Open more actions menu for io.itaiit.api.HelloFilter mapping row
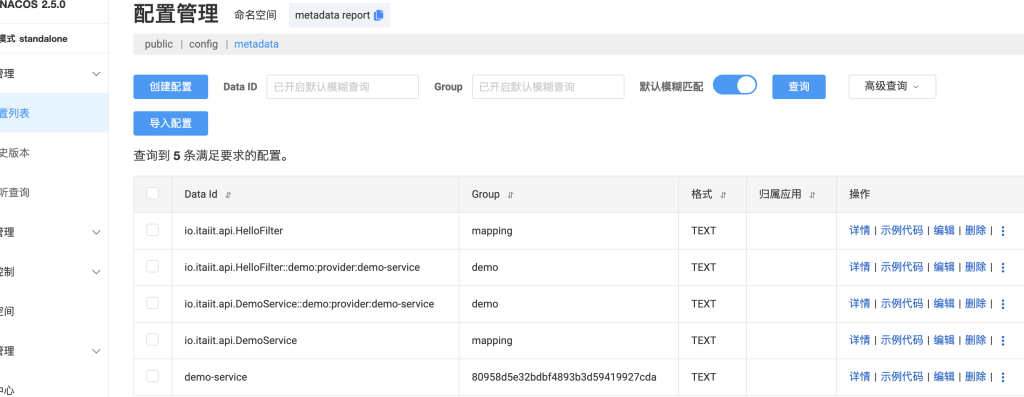Image resolution: width=1024 pixels, height=397 pixels. 1003,230
